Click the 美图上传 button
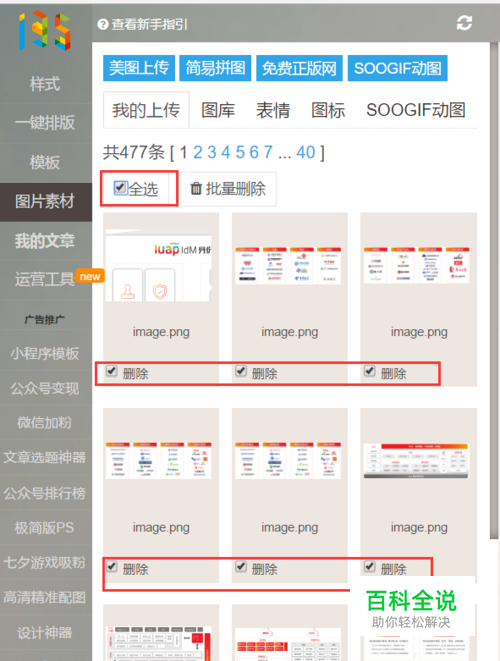This screenshot has width=500, height=661. [x=139, y=68]
